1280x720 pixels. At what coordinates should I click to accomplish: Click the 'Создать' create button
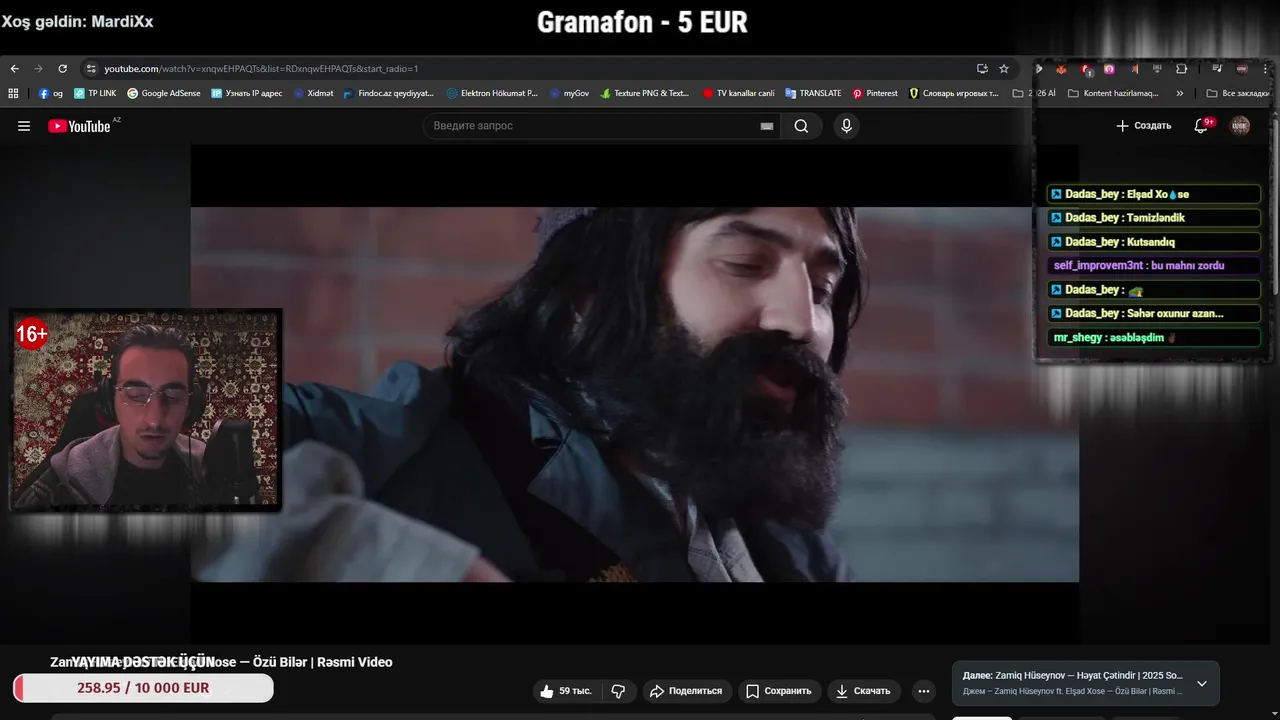coord(1143,126)
